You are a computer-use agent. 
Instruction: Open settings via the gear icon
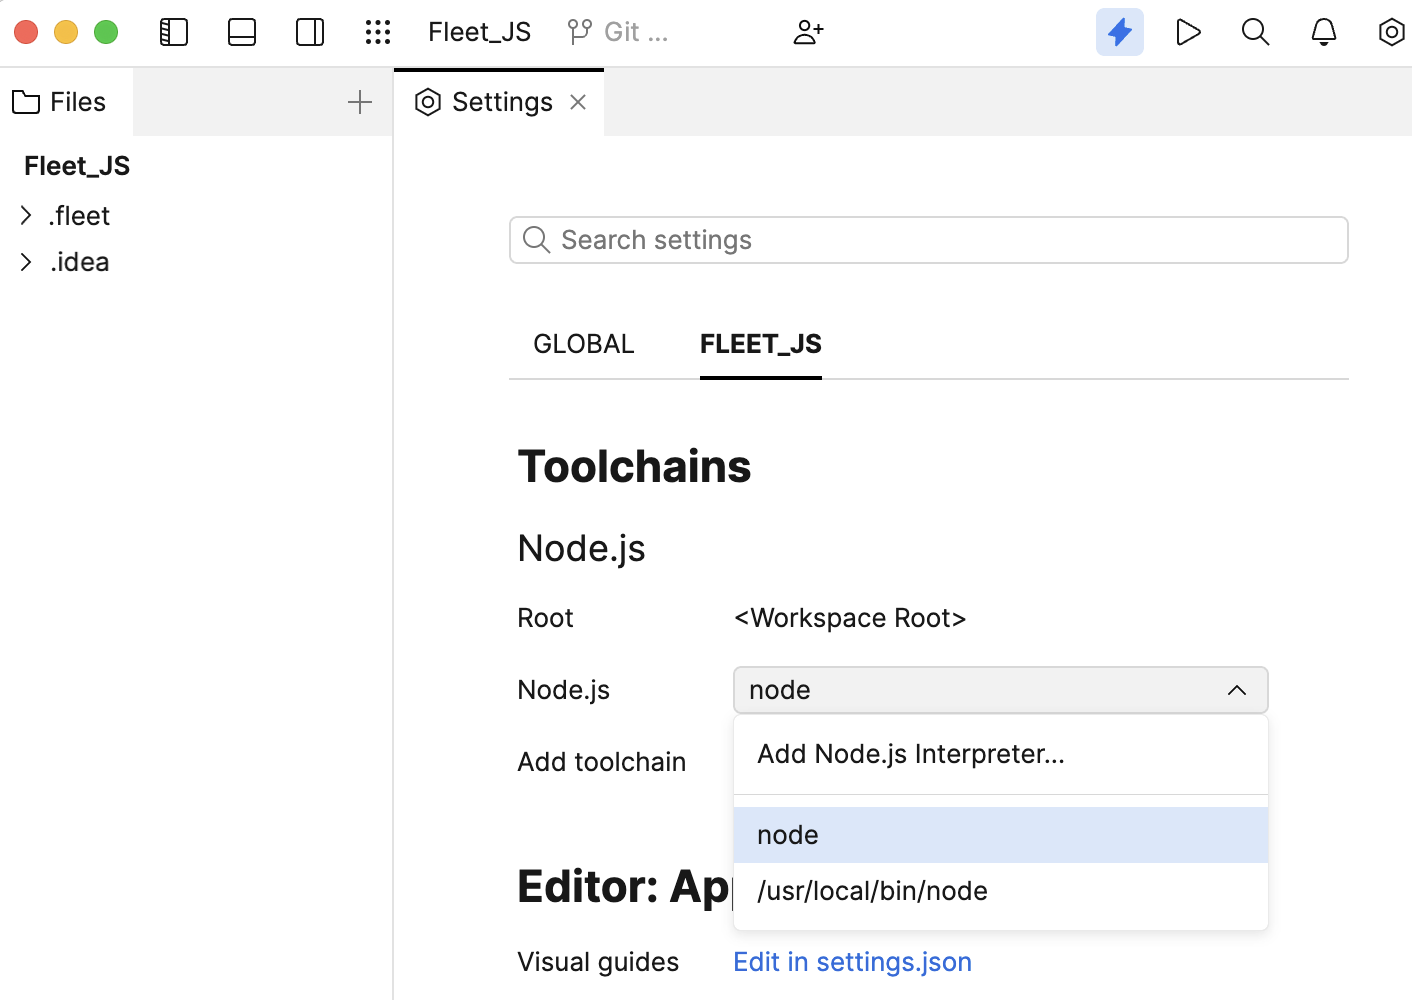pos(1391,31)
